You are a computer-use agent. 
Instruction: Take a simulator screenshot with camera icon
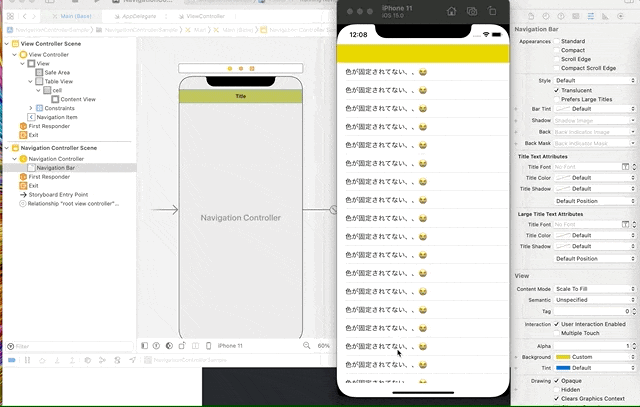tap(472, 11)
